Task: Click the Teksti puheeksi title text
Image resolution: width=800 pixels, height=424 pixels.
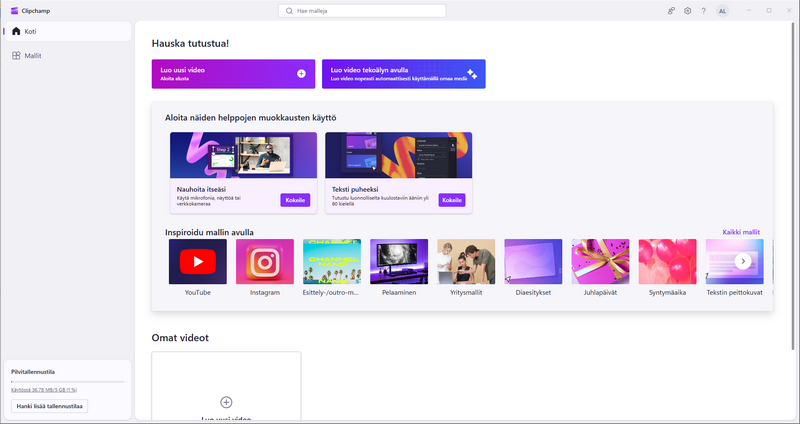Action: (355, 189)
